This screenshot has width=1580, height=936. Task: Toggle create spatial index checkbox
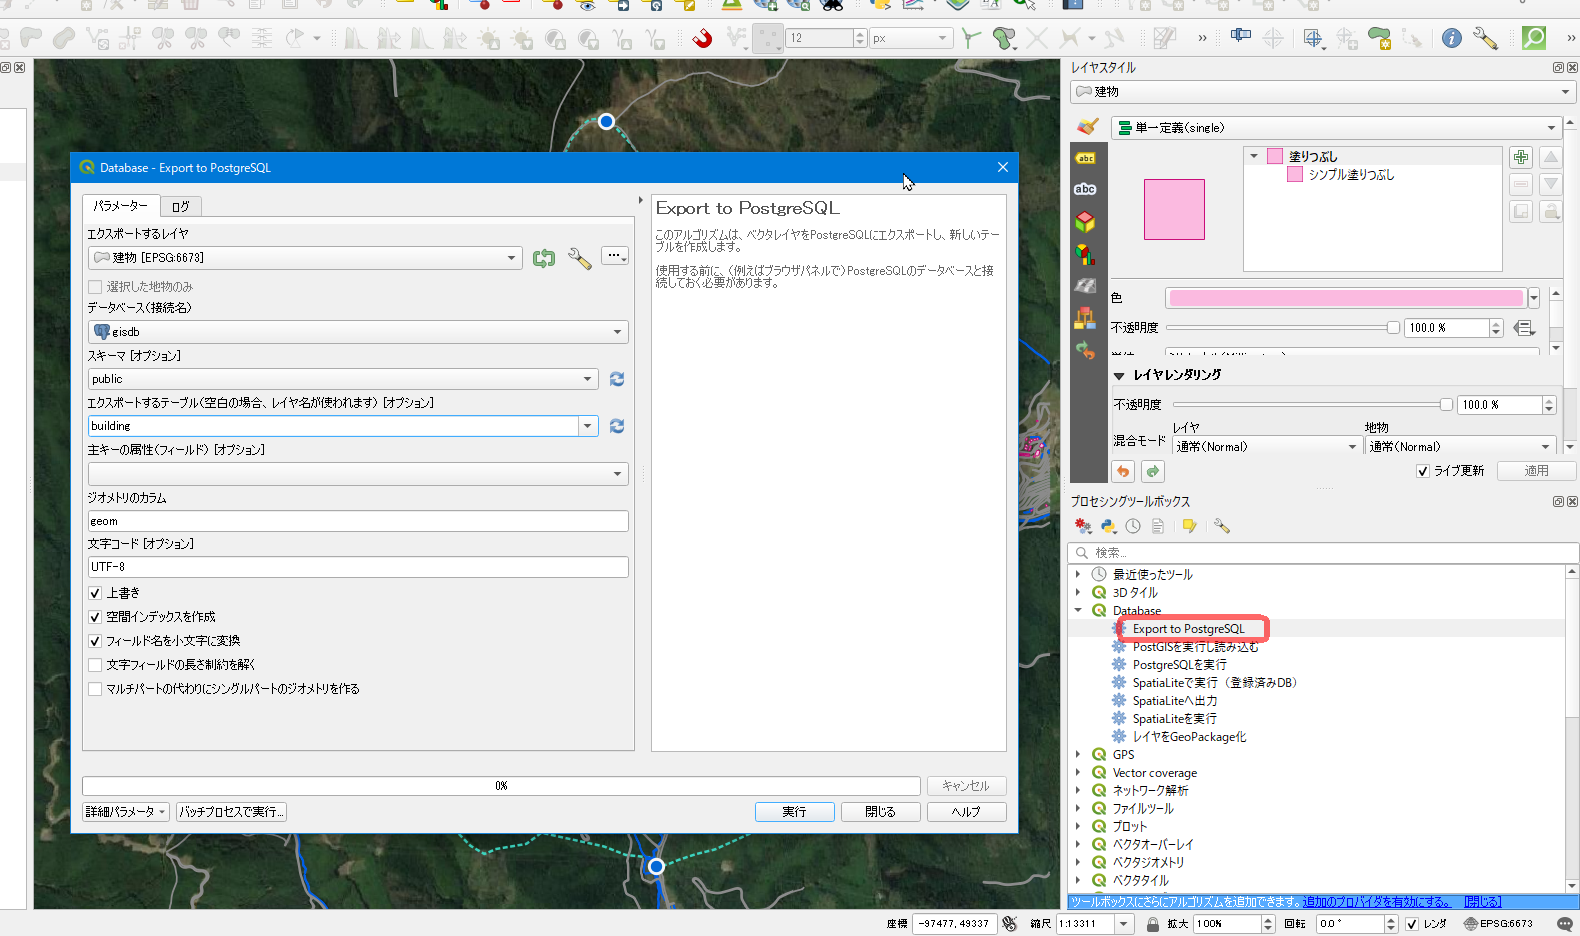[95, 617]
